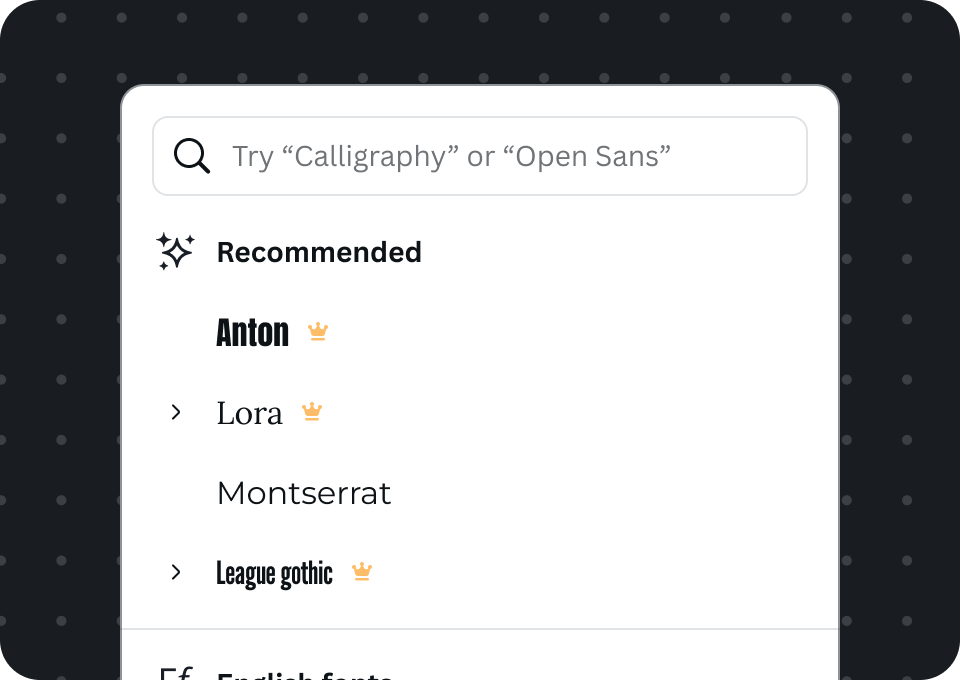Click the word Calligraphy in search placeholder
Image resolution: width=960 pixels, height=680 pixels.
[370, 156]
